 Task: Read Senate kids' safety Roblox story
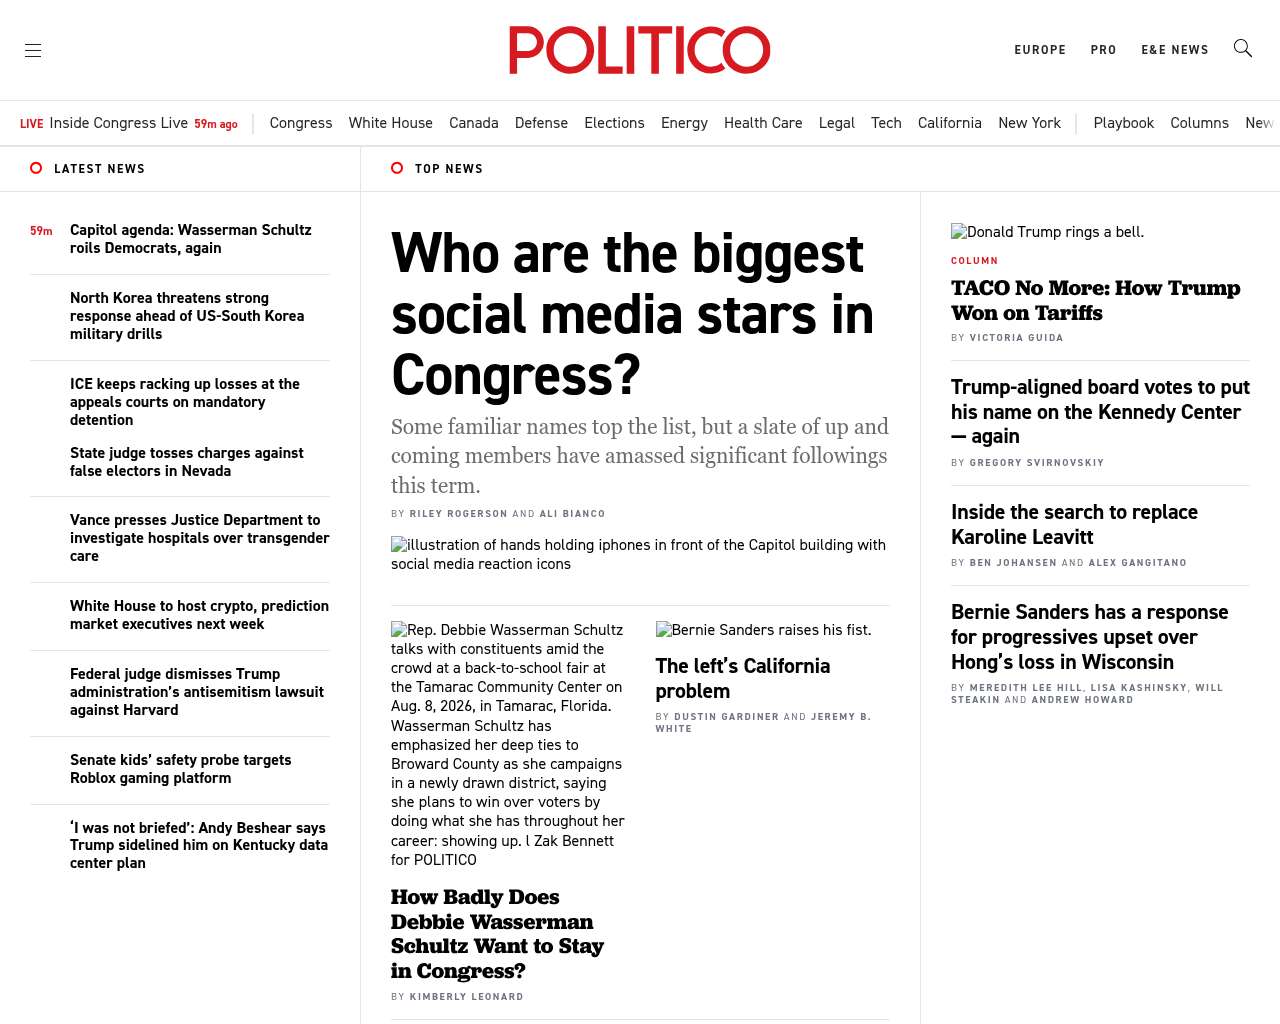(x=180, y=769)
